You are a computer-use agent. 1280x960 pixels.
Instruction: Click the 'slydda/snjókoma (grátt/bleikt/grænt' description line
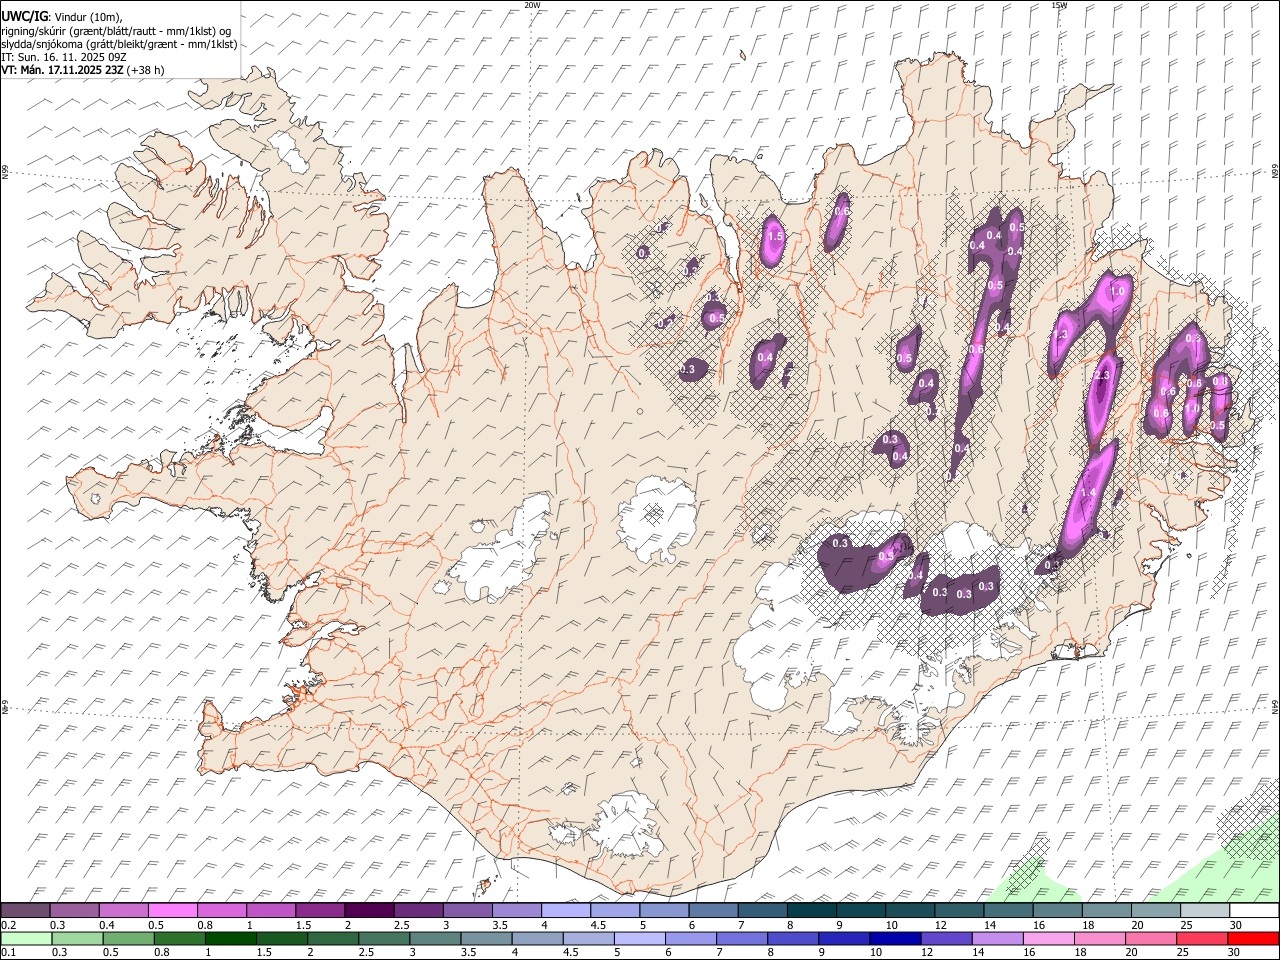click(119, 44)
